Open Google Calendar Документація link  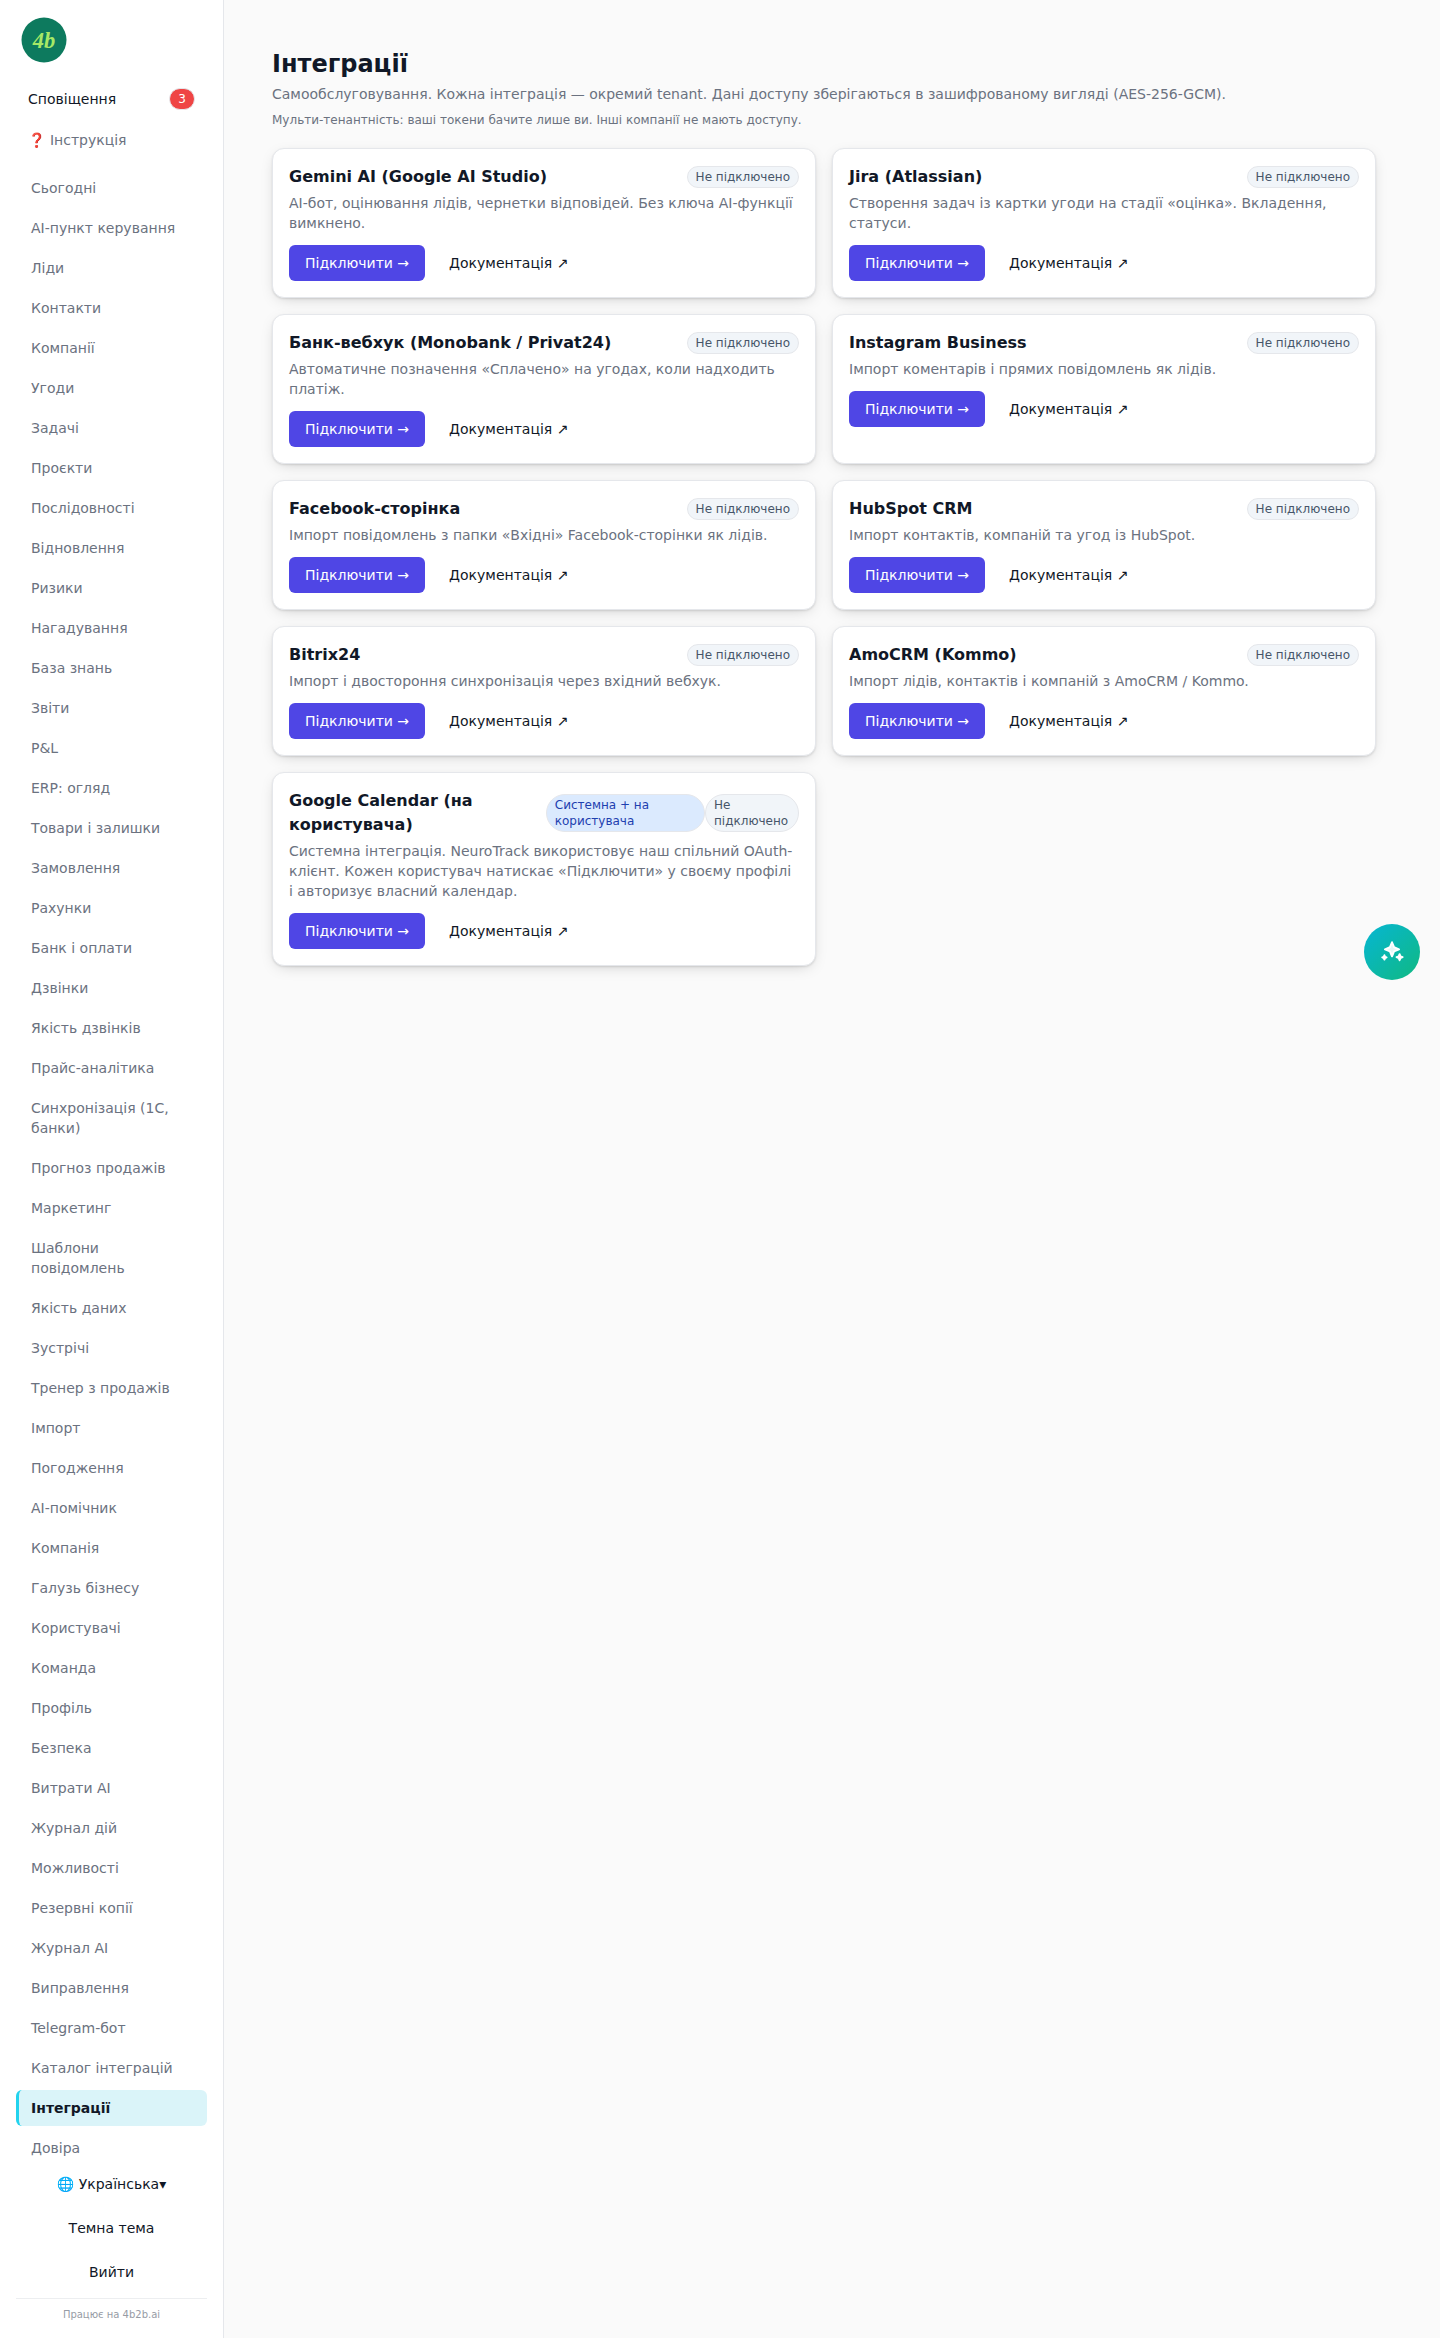point(509,931)
